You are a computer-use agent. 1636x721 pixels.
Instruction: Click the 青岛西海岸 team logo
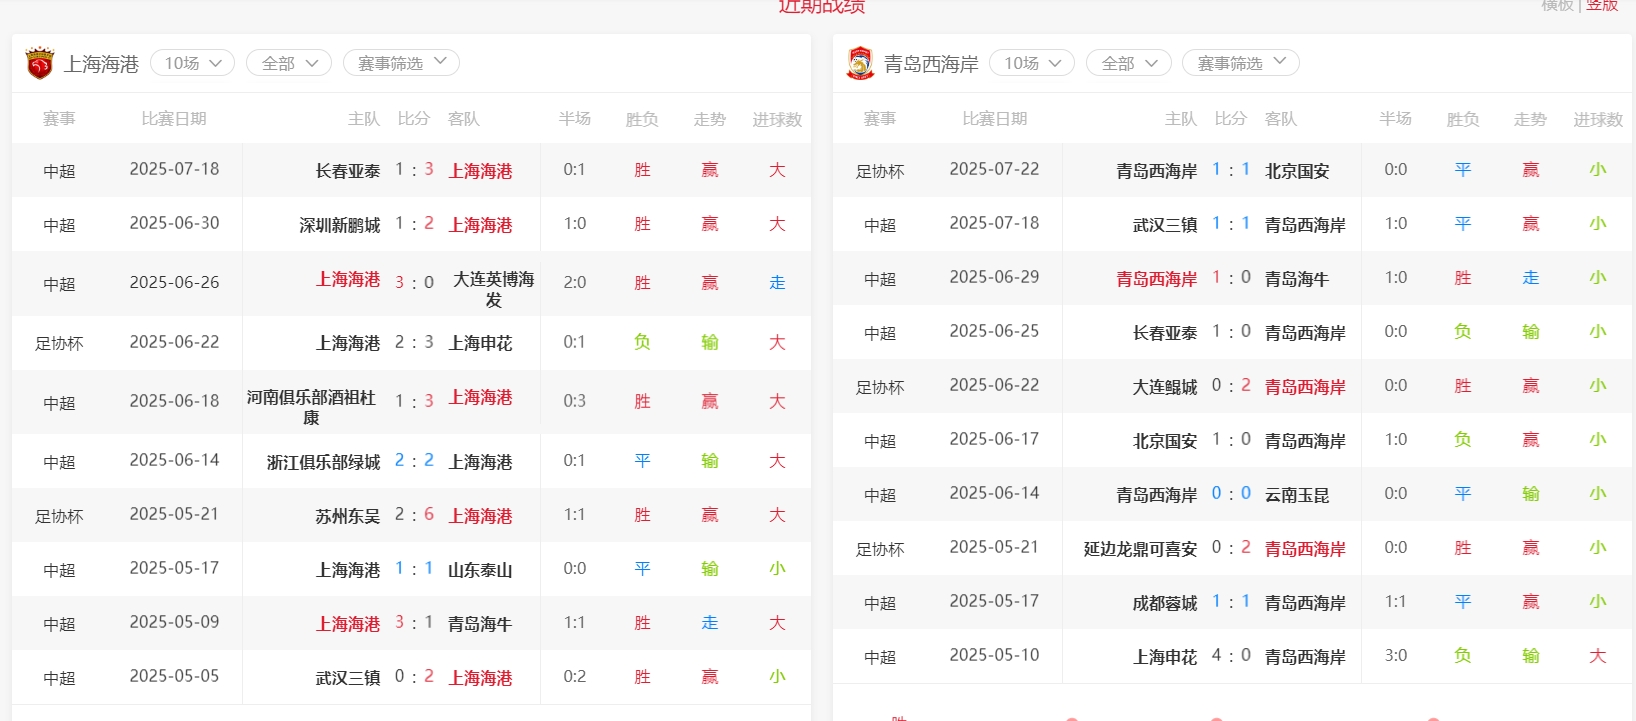860,64
